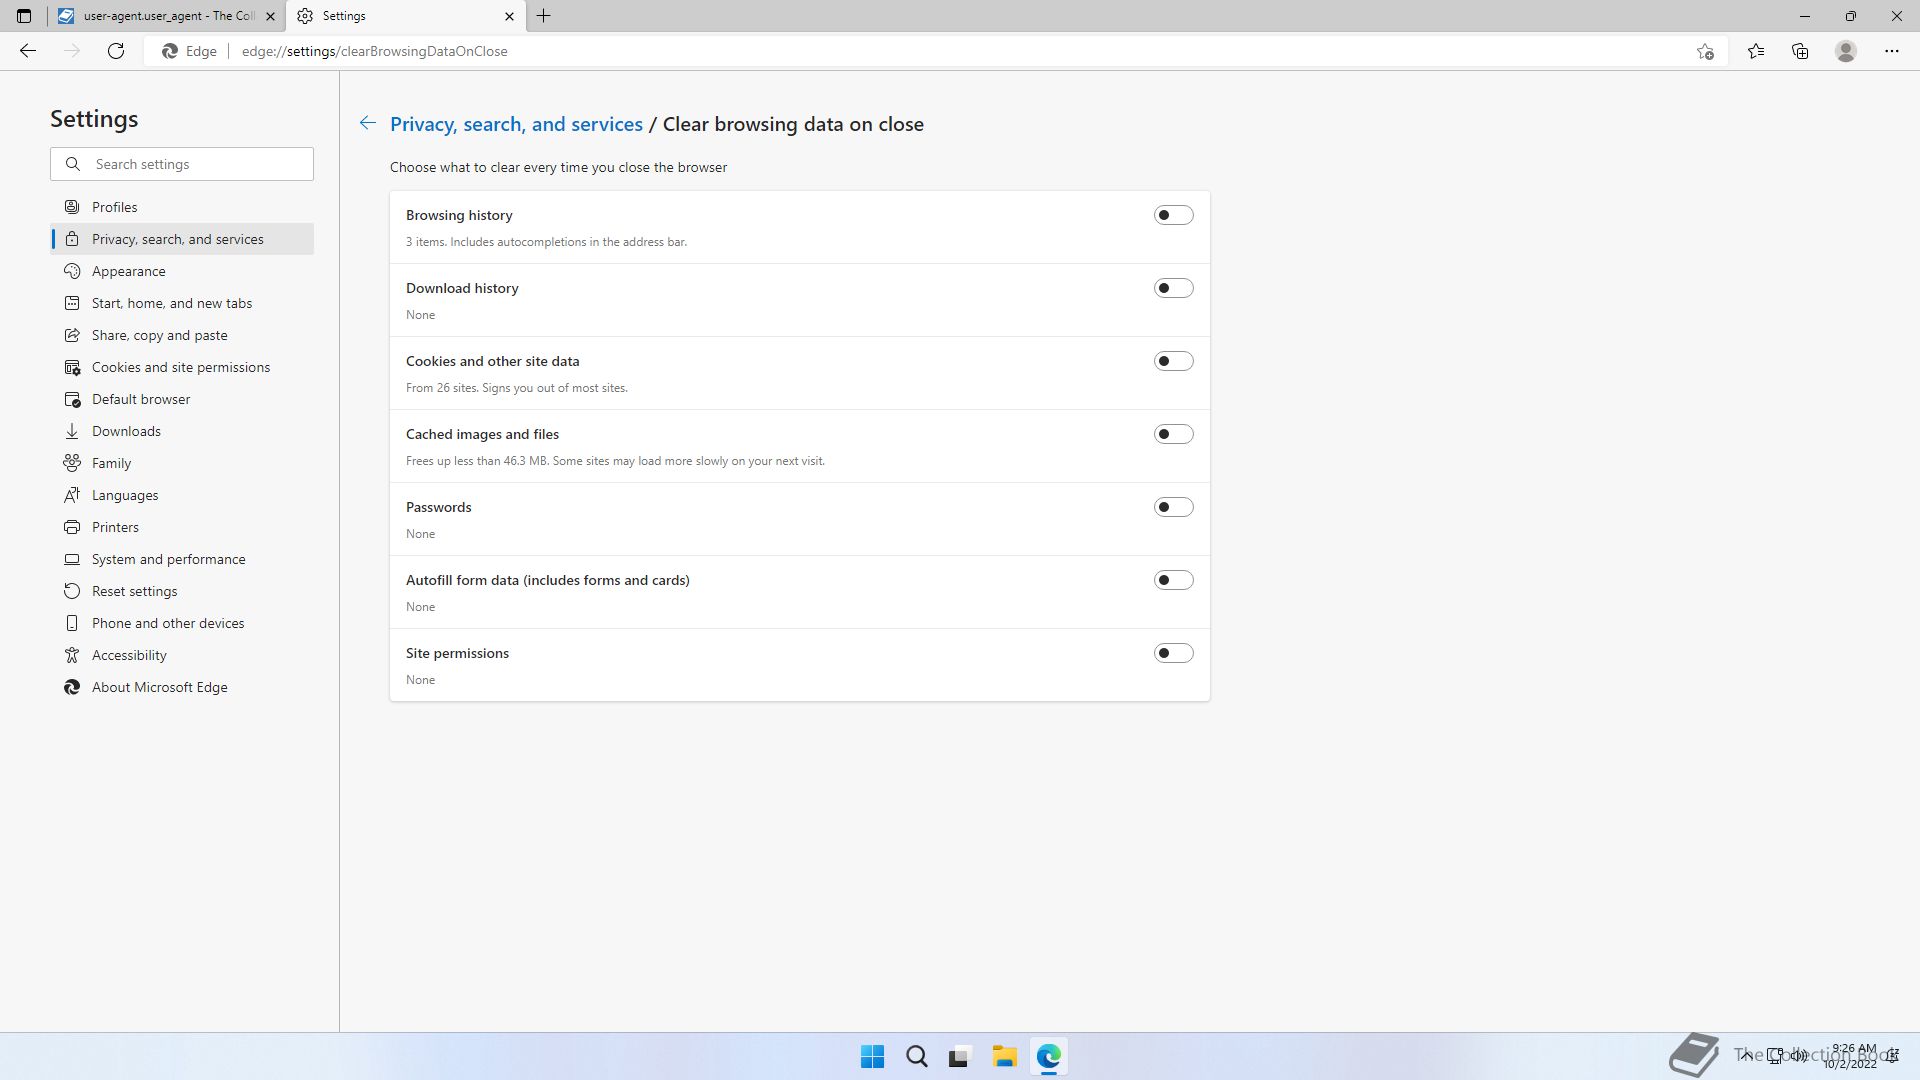
Task: Click the Search settings field
Action: tap(195, 164)
